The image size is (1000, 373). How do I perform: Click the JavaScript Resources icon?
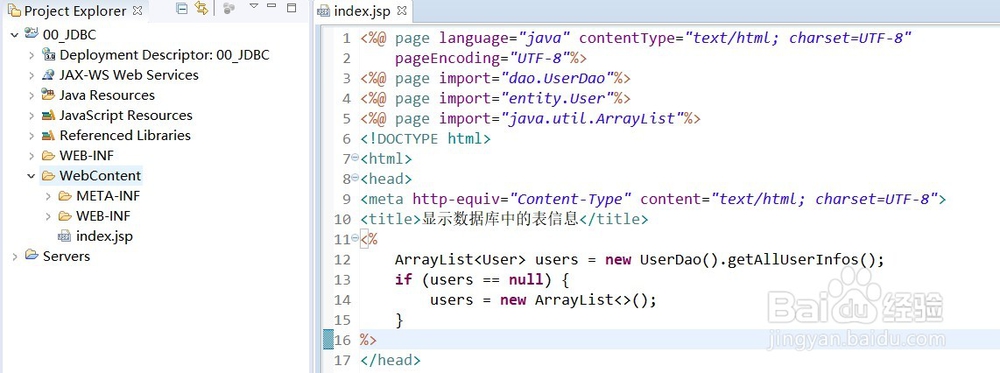point(48,115)
